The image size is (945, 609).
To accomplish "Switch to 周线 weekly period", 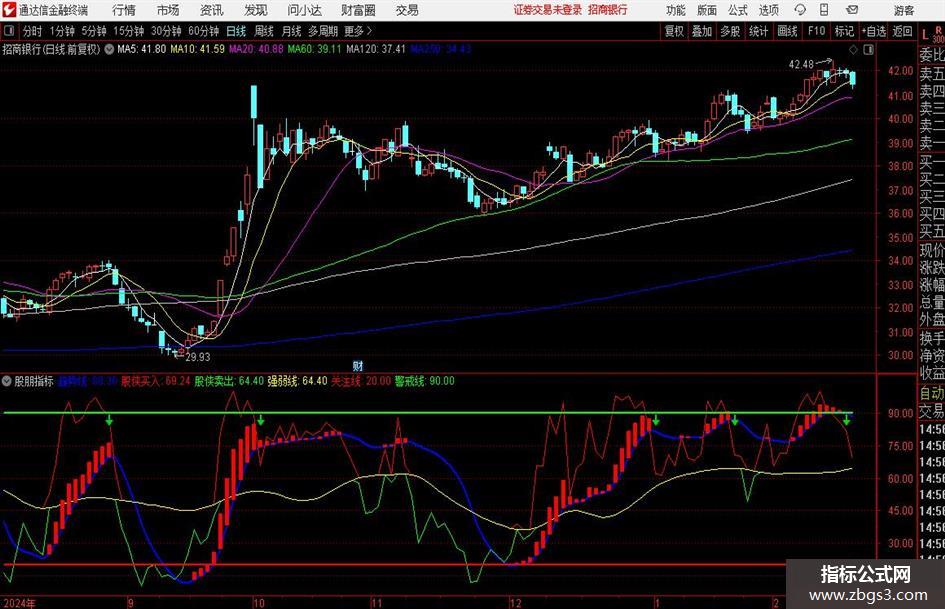I will (x=263, y=31).
